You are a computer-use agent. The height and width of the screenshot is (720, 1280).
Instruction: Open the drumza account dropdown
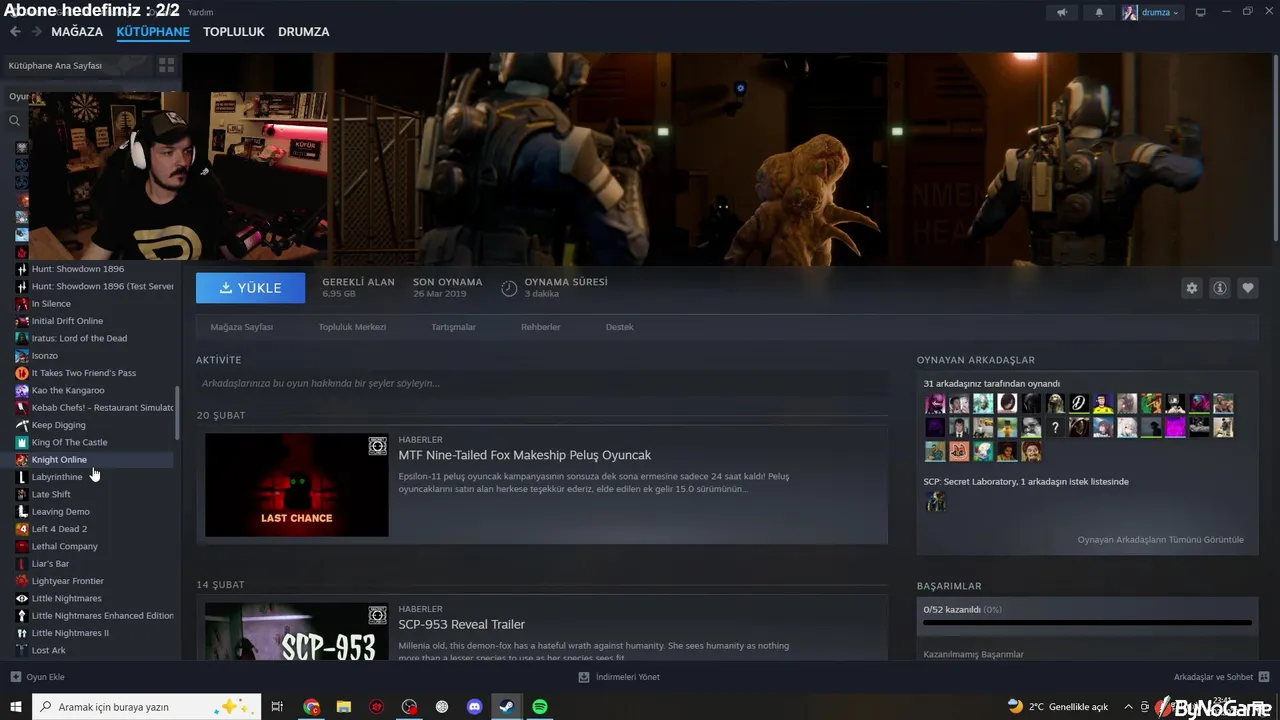[x=1151, y=13]
